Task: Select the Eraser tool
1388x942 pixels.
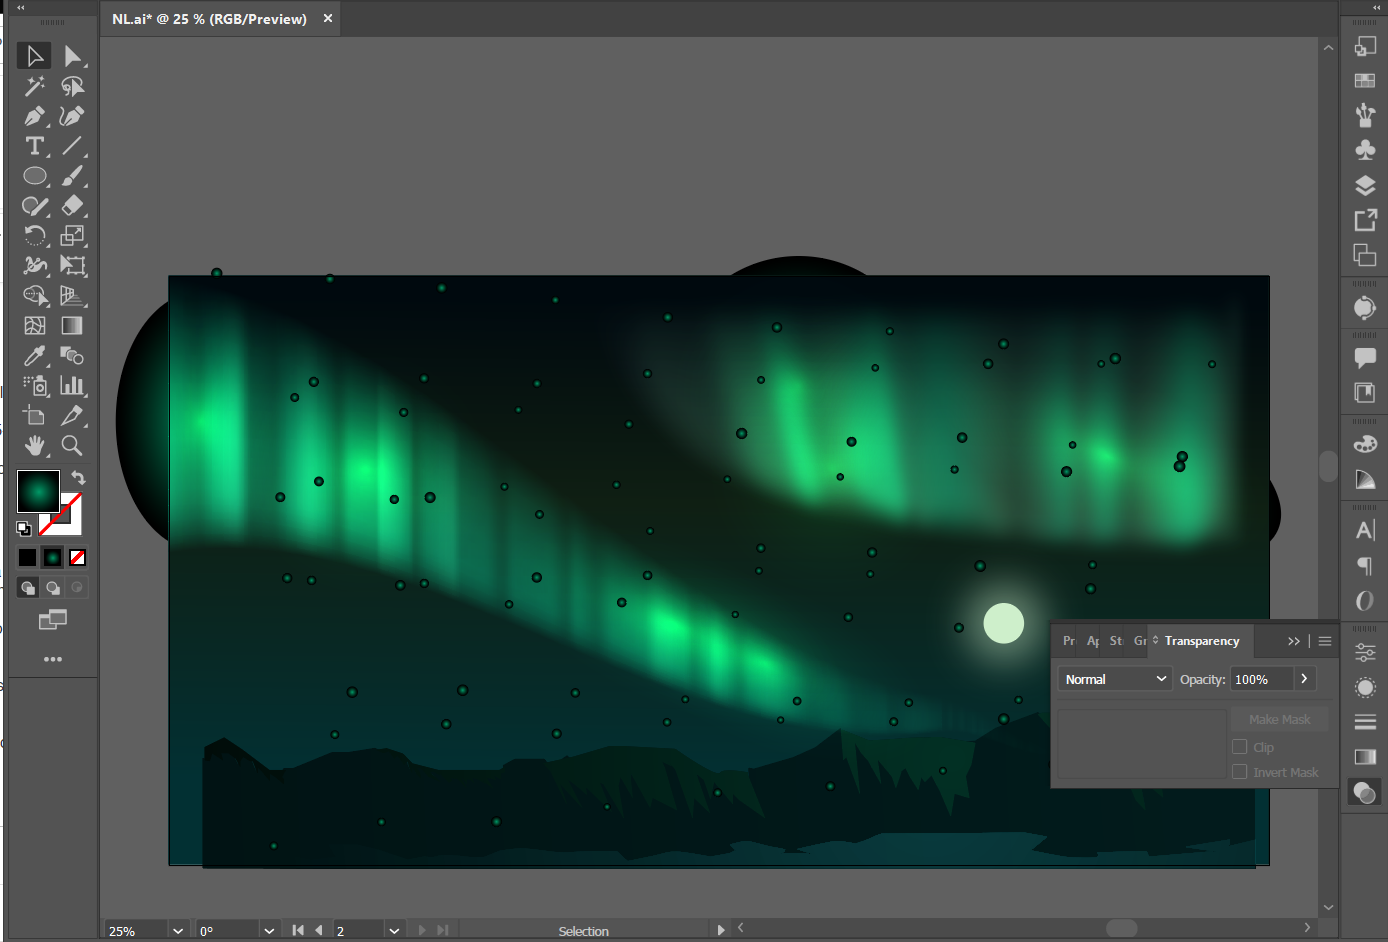Action: 72,206
